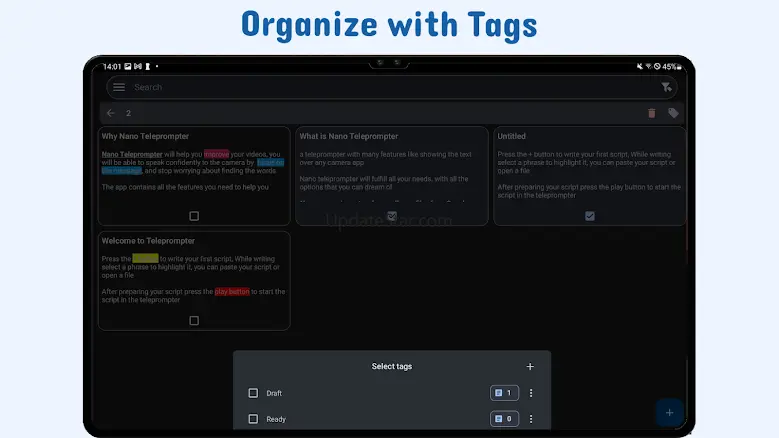Viewport: 779px width, 438px height.
Task: Add a new tag with plus icon
Action: pos(530,366)
